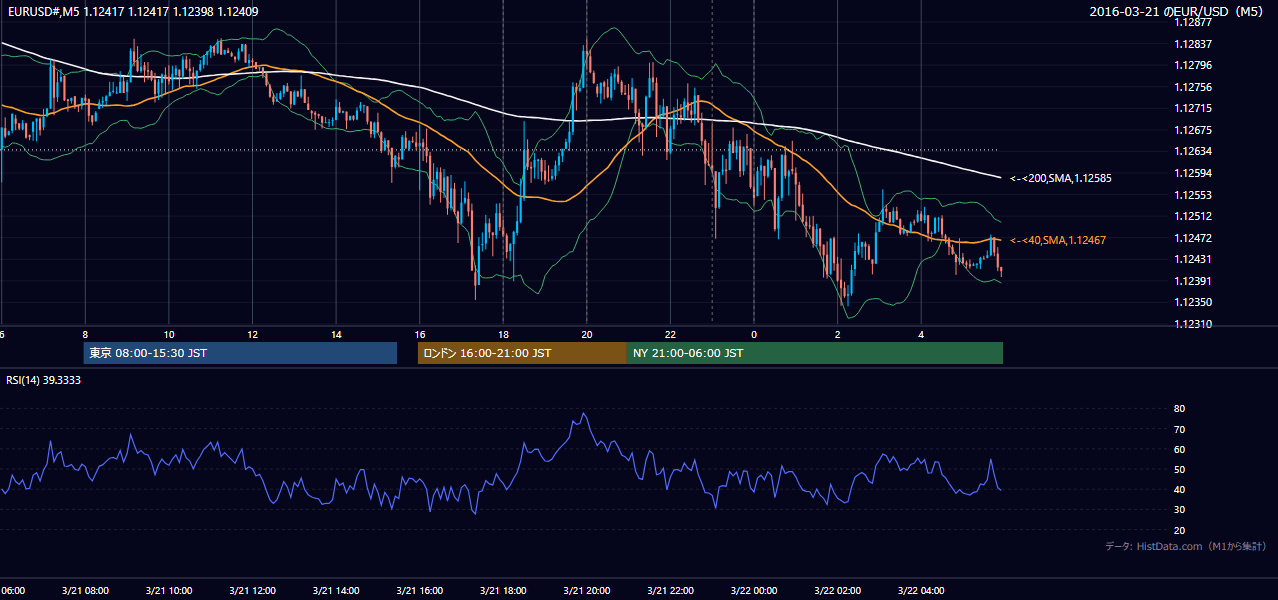This screenshot has height=600, width=1278.
Task: Click price axis level 1.12634
Action: coord(1193,151)
